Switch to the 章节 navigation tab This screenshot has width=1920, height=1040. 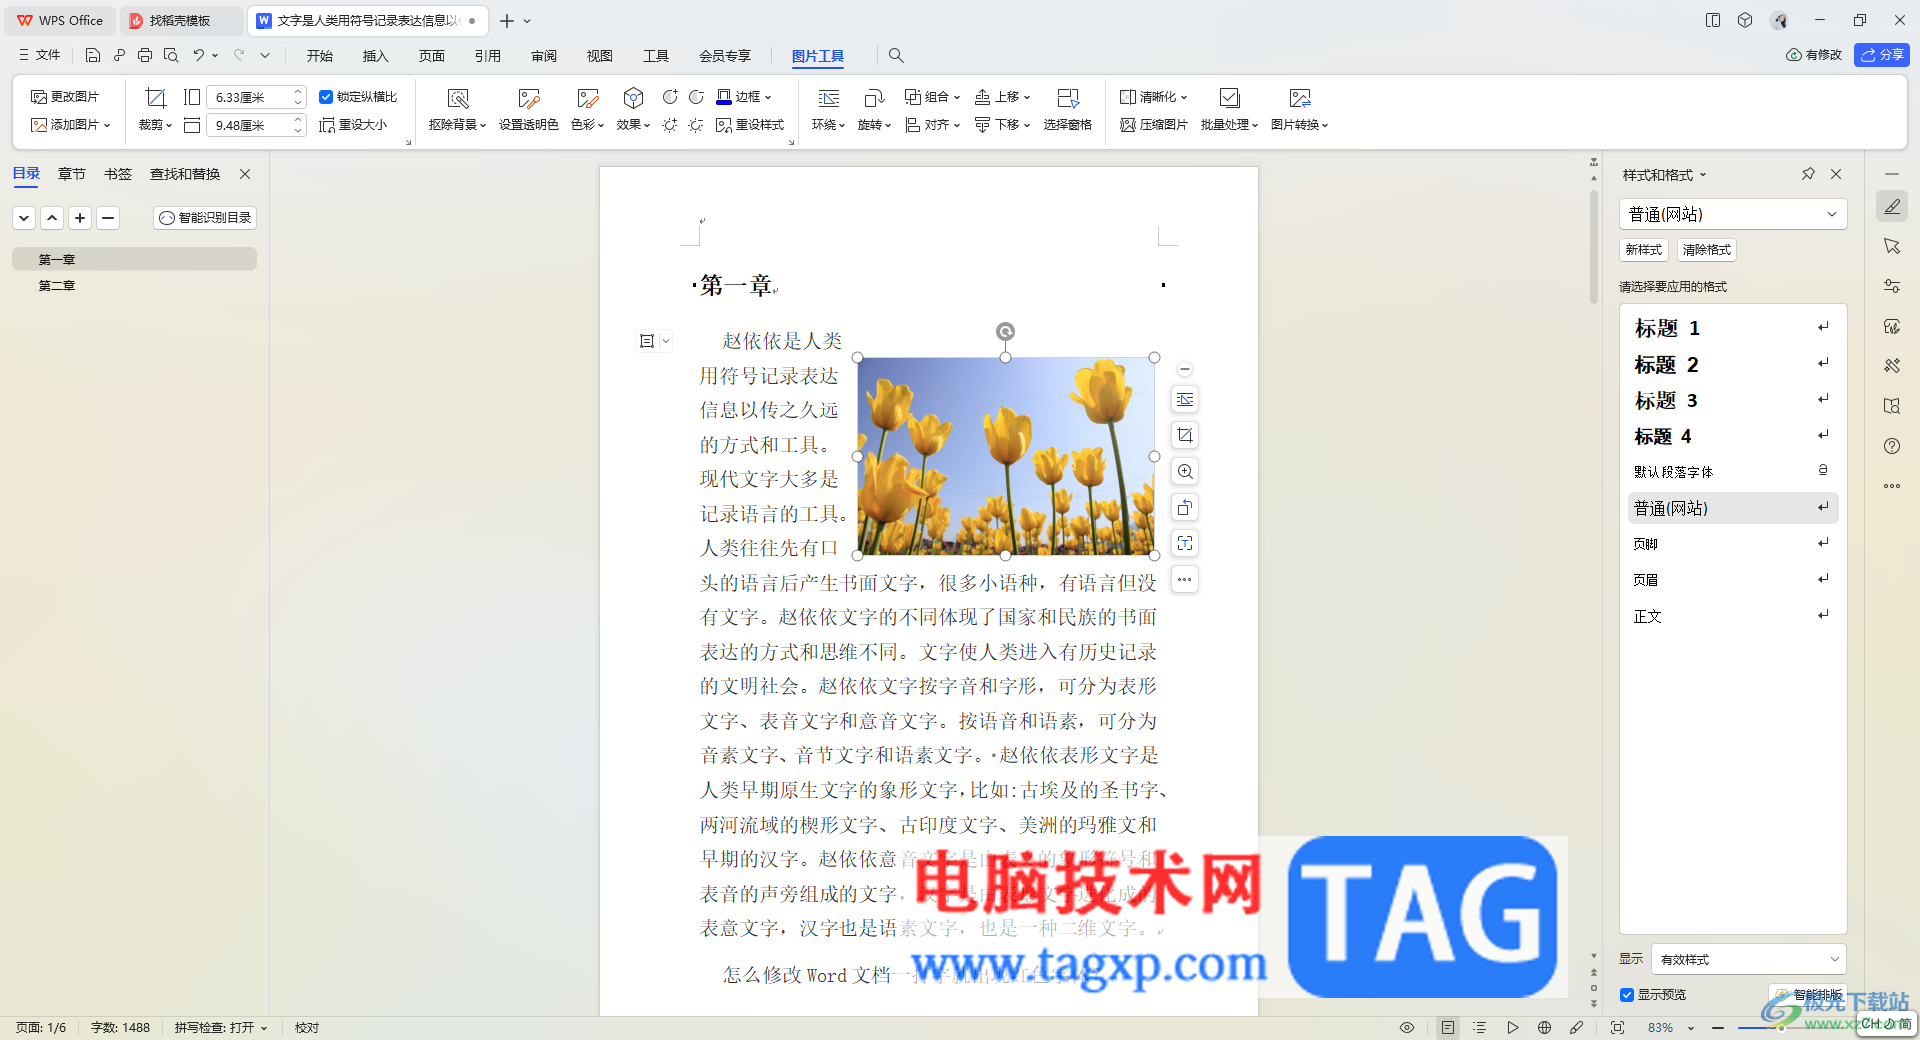click(x=72, y=174)
